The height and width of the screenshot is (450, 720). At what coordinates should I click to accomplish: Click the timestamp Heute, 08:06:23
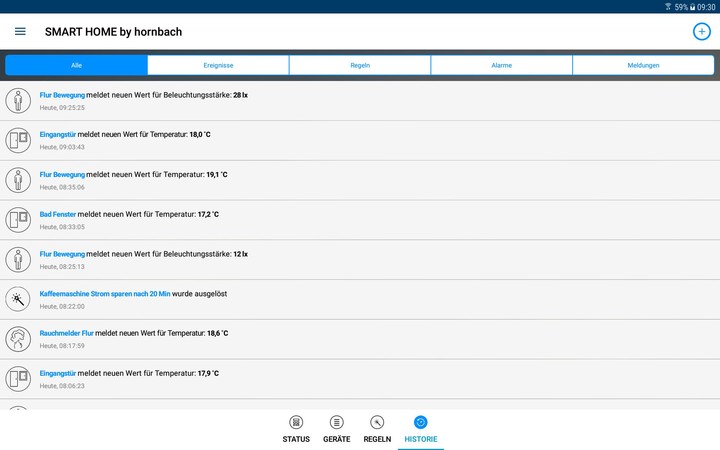click(62, 386)
